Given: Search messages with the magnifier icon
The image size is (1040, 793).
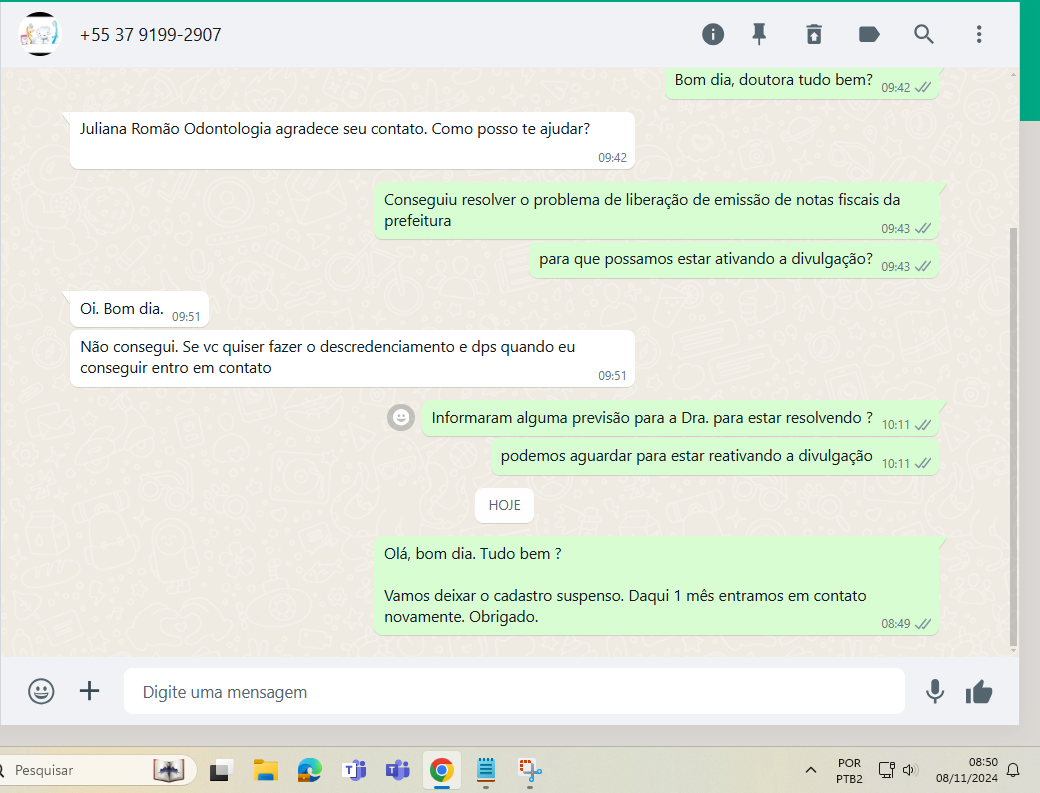Looking at the screenshot, I should coord(924,35).
